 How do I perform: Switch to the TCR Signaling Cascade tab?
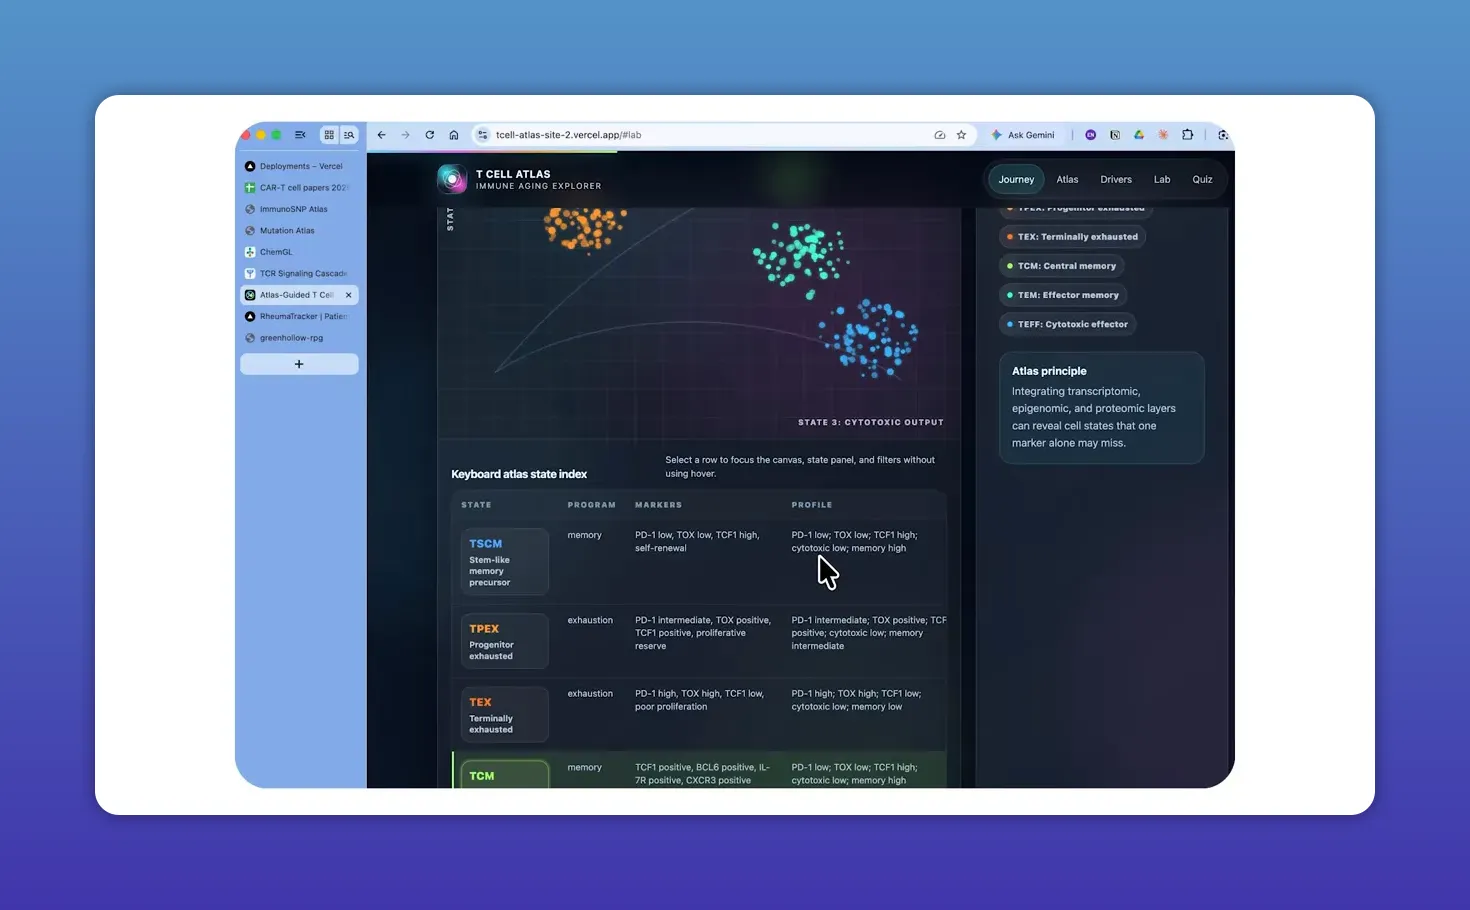(x=299, y=274)
